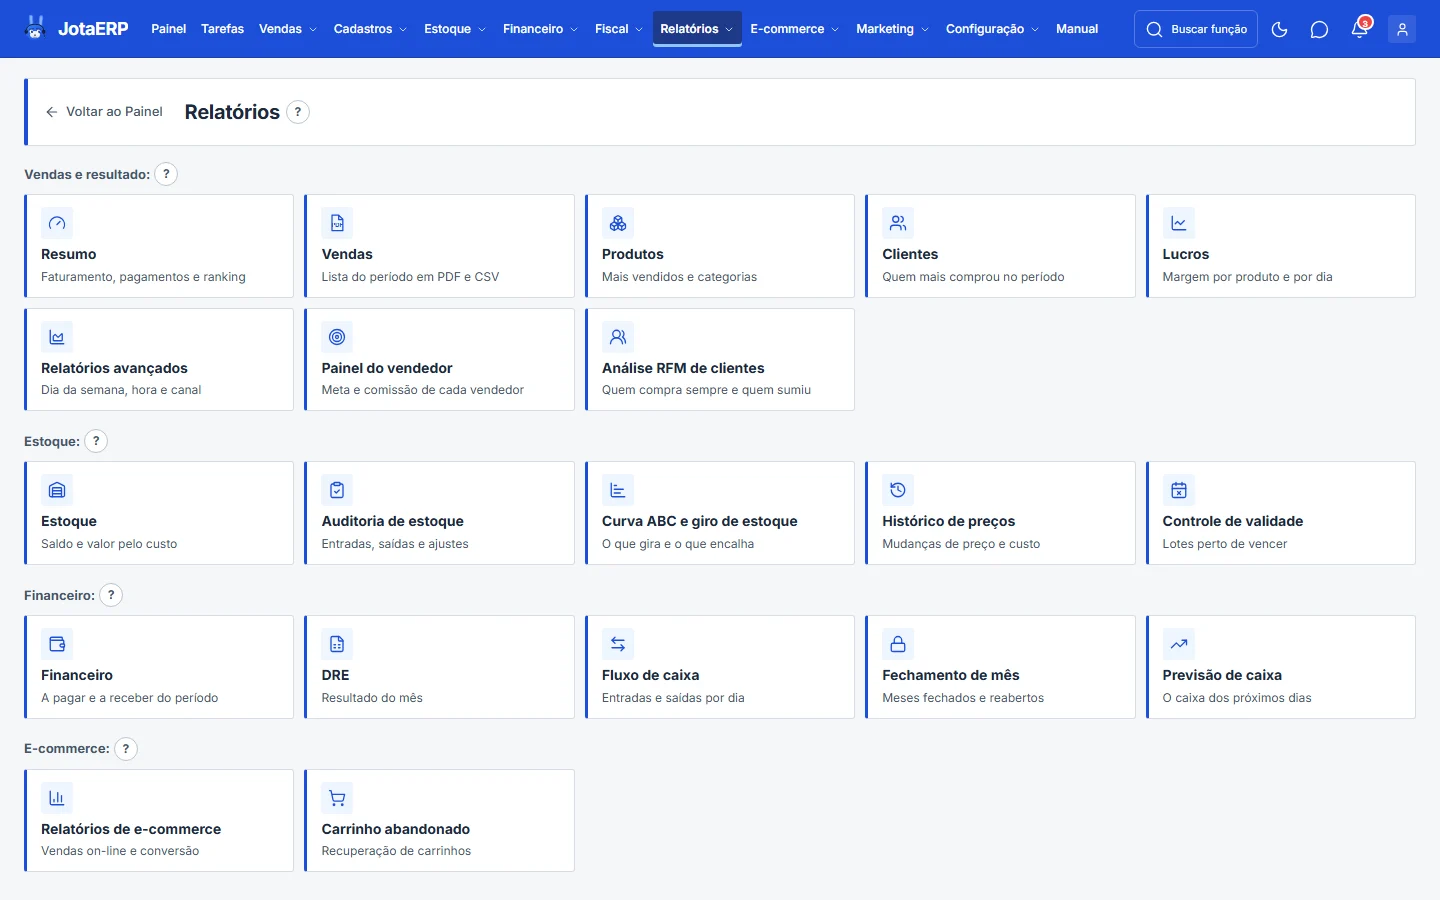
Task: Open the chat messages icon
Action: click(x=1319, y=29)
